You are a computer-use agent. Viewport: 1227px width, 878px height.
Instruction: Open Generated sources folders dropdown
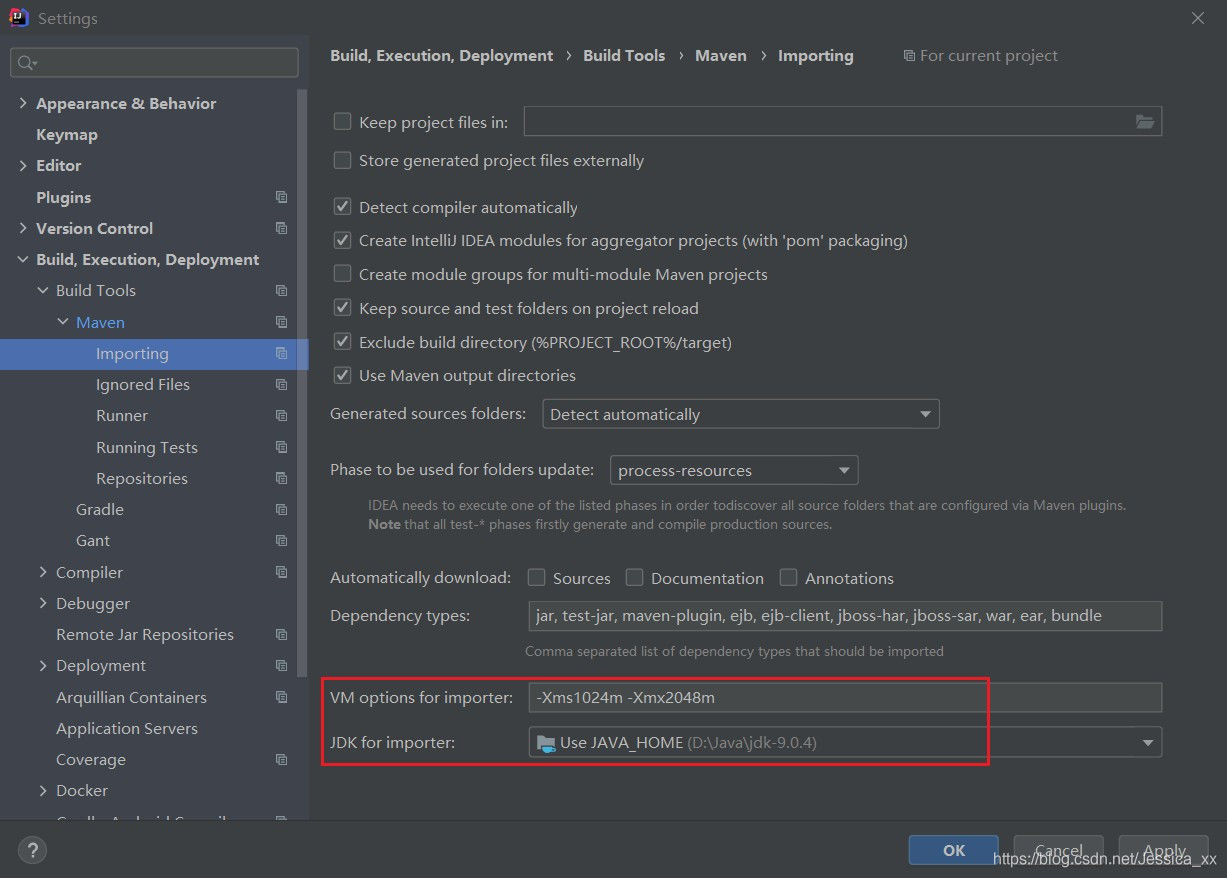coord(741,414)
